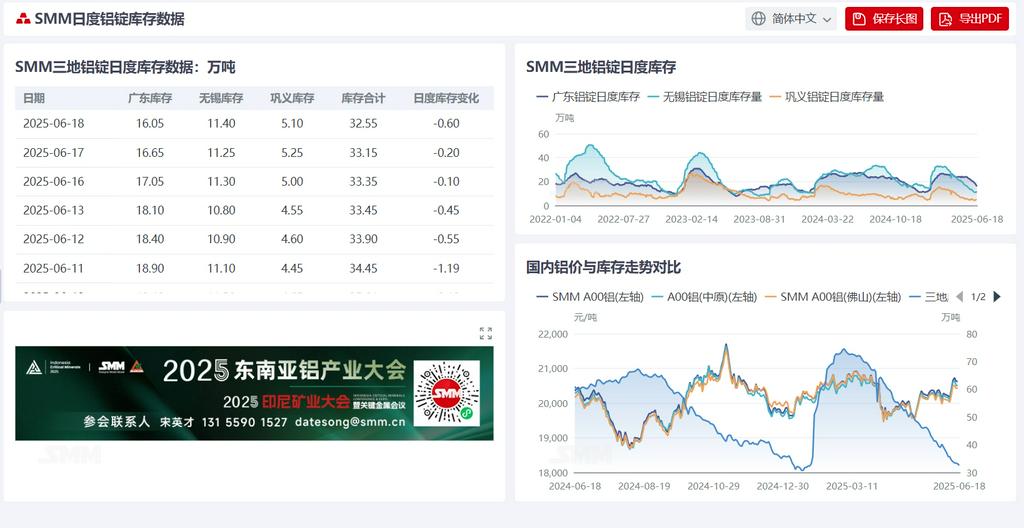Select the 2025-06-11 date cell
Viewport: 1024px width, 528px height.
coord(54,268)
